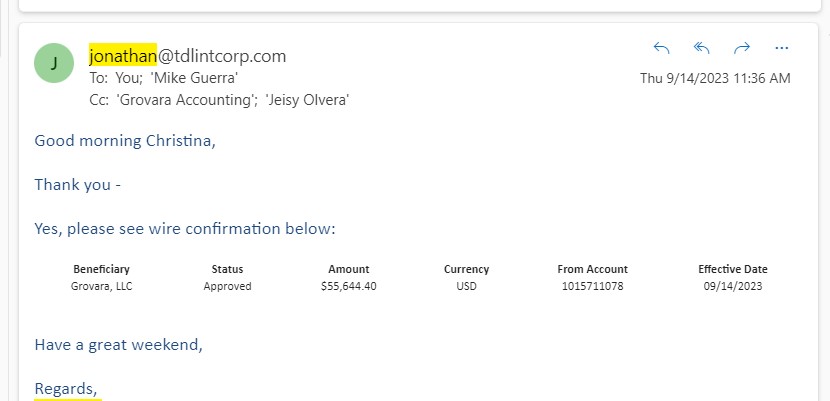
Task: Click the Thu 9/14/2023 11:36 AM timestamp
Action: 715,78
